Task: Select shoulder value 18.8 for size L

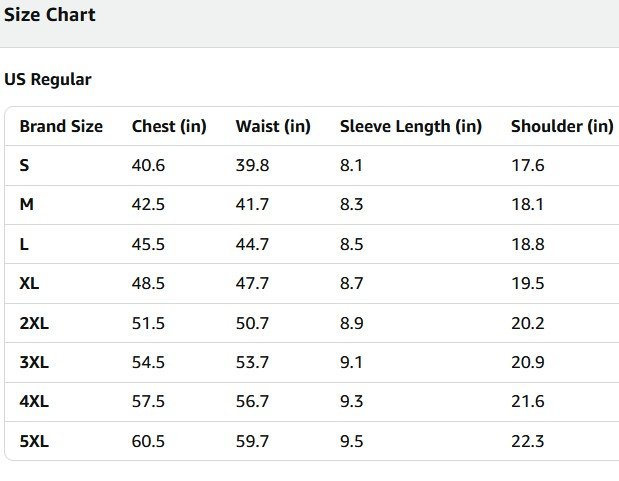Action: 527,245
